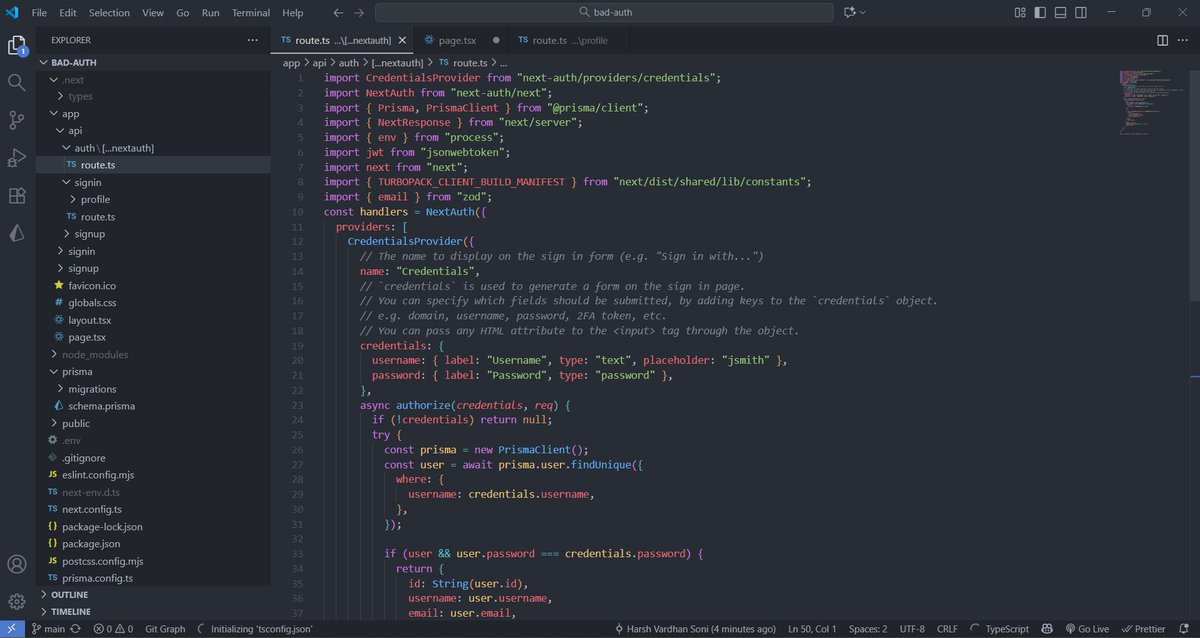Open Explorer Views and More Actions ellipsis
The width and height of the screenshot is (1200, 638).
point(252,40)
